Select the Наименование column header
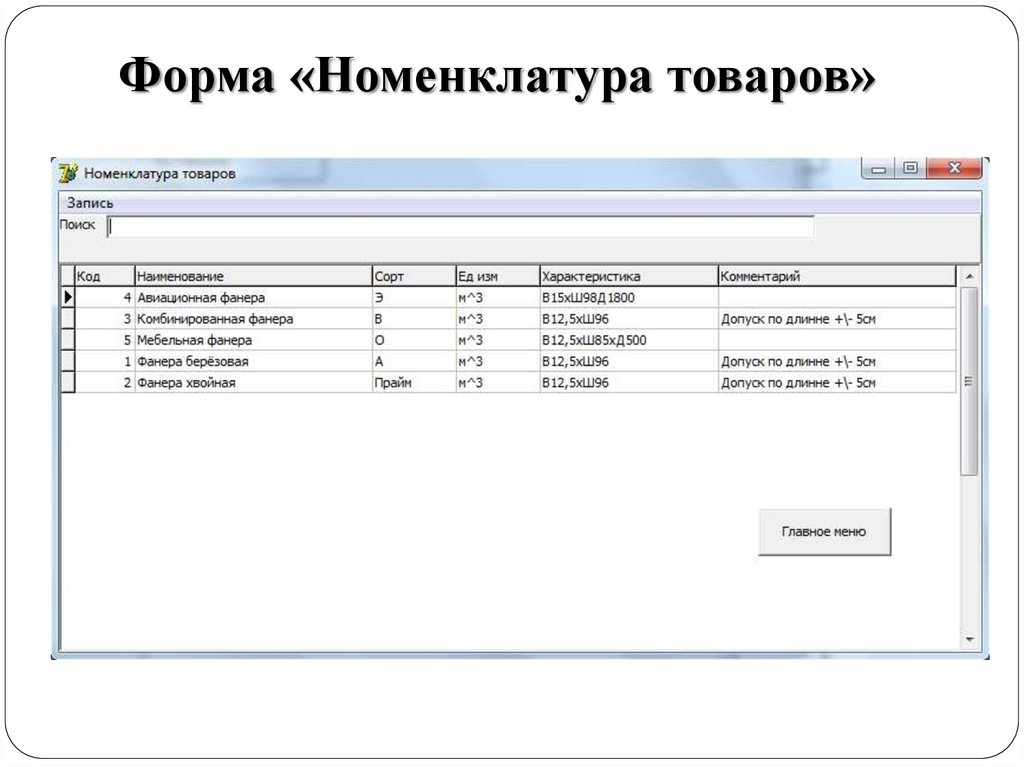 (x=250, y=274)
